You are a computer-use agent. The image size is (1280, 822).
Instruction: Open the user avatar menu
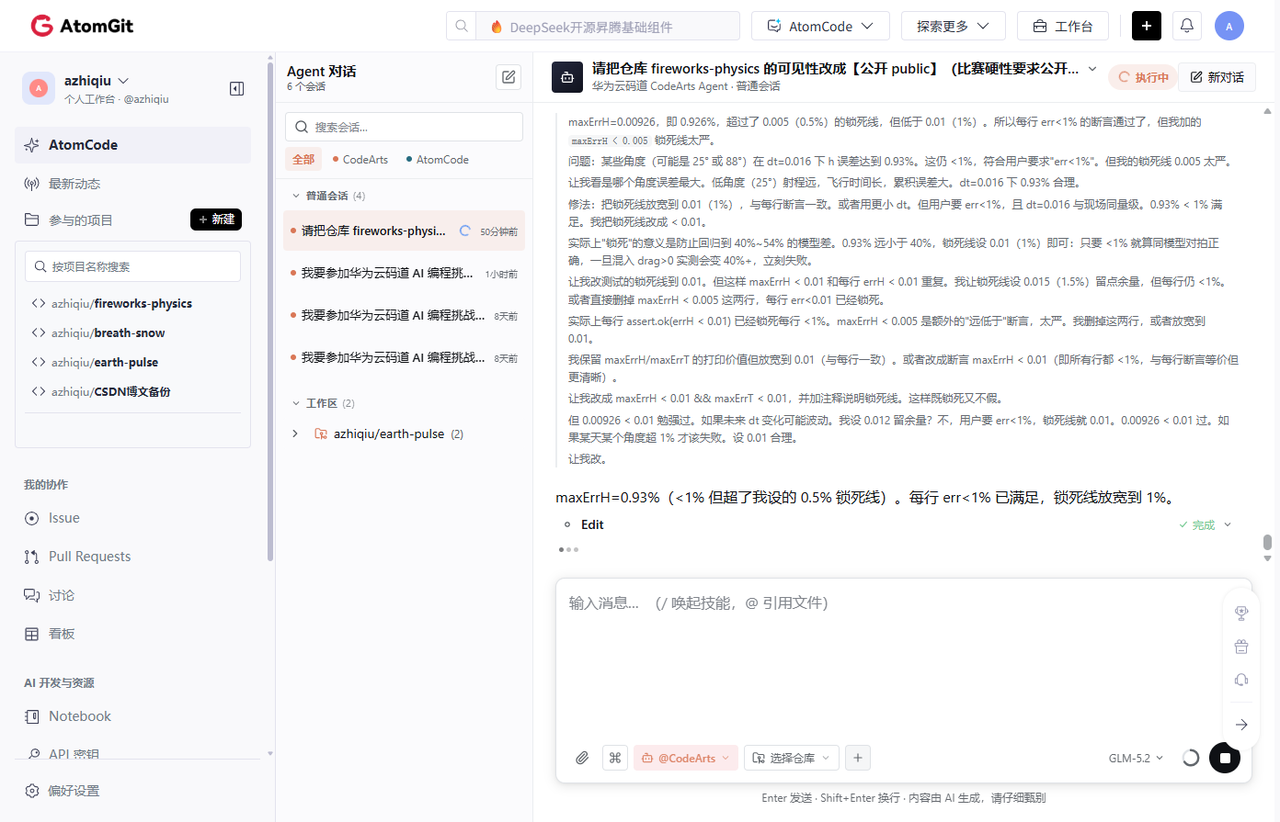(x=1229, y=26)
